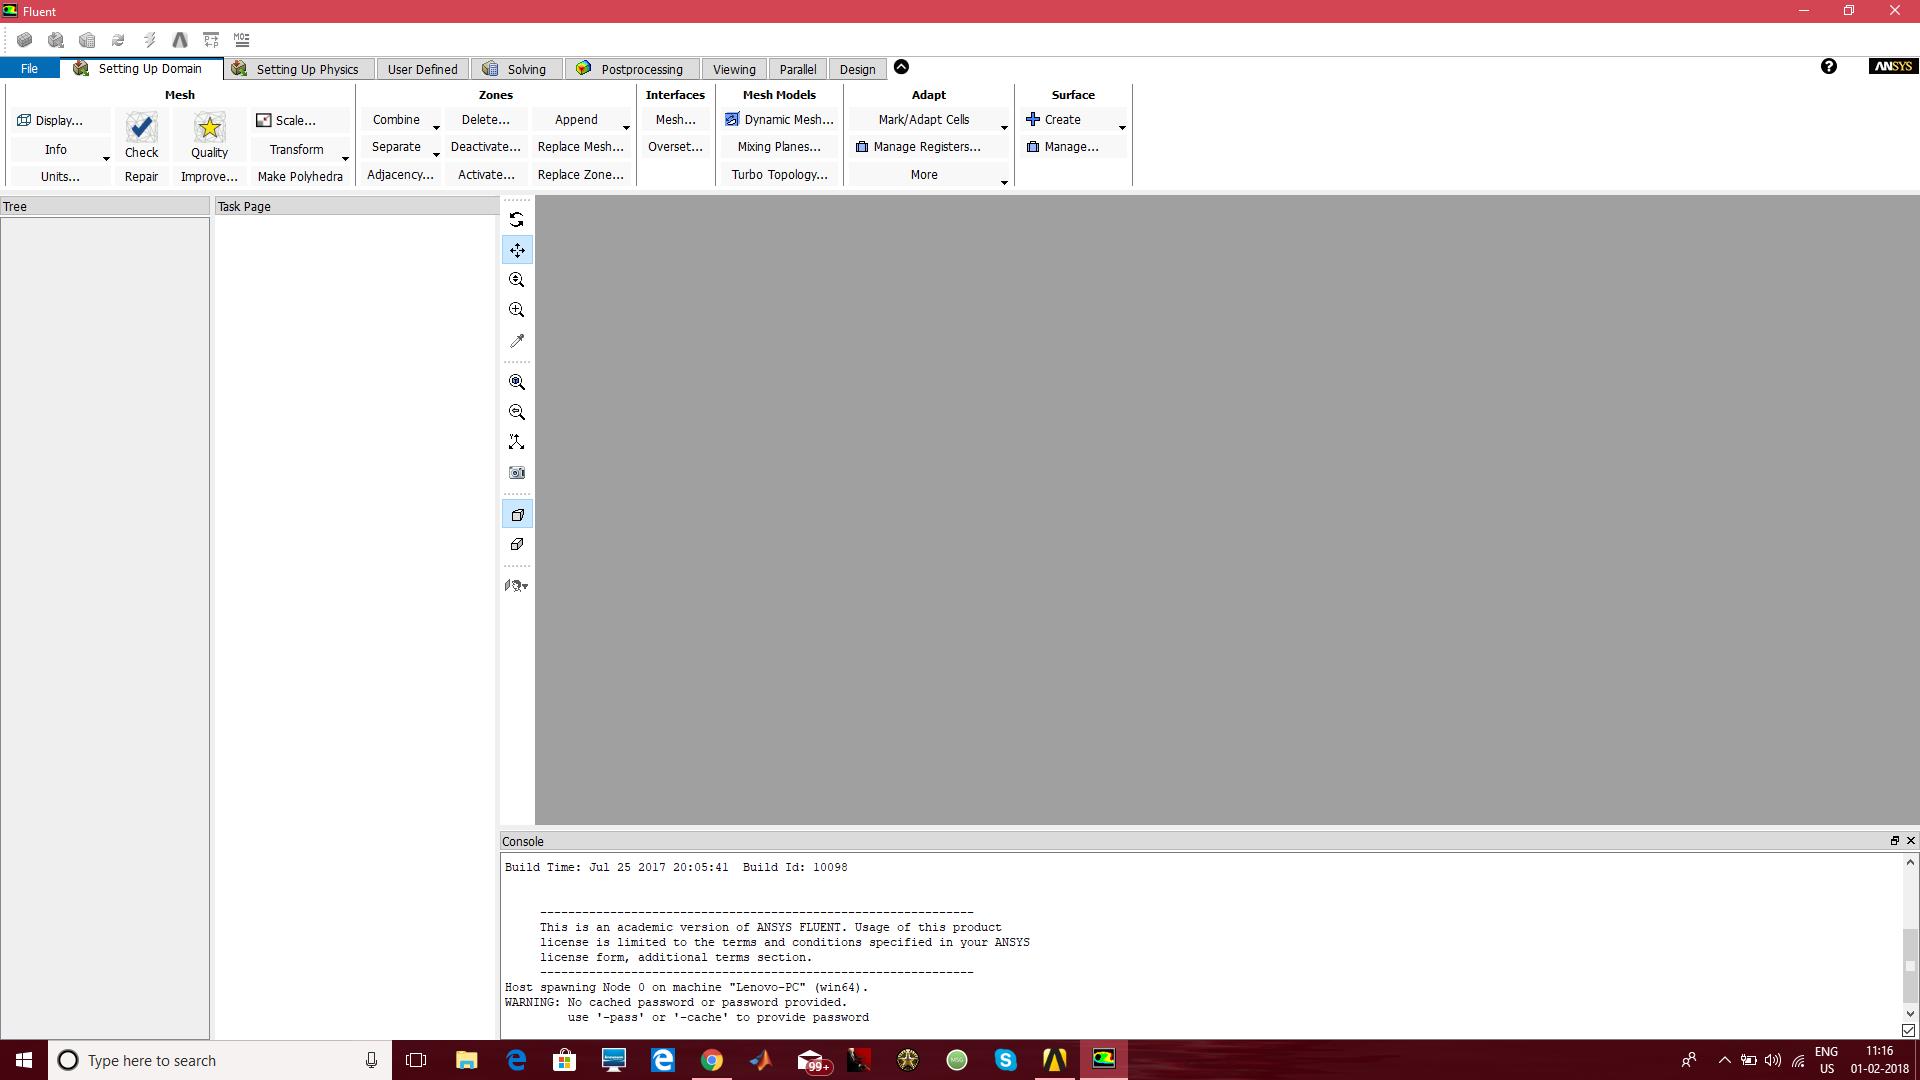
Task: Expand the Mesh Info dropdown arrow
Action: (106, 158)
